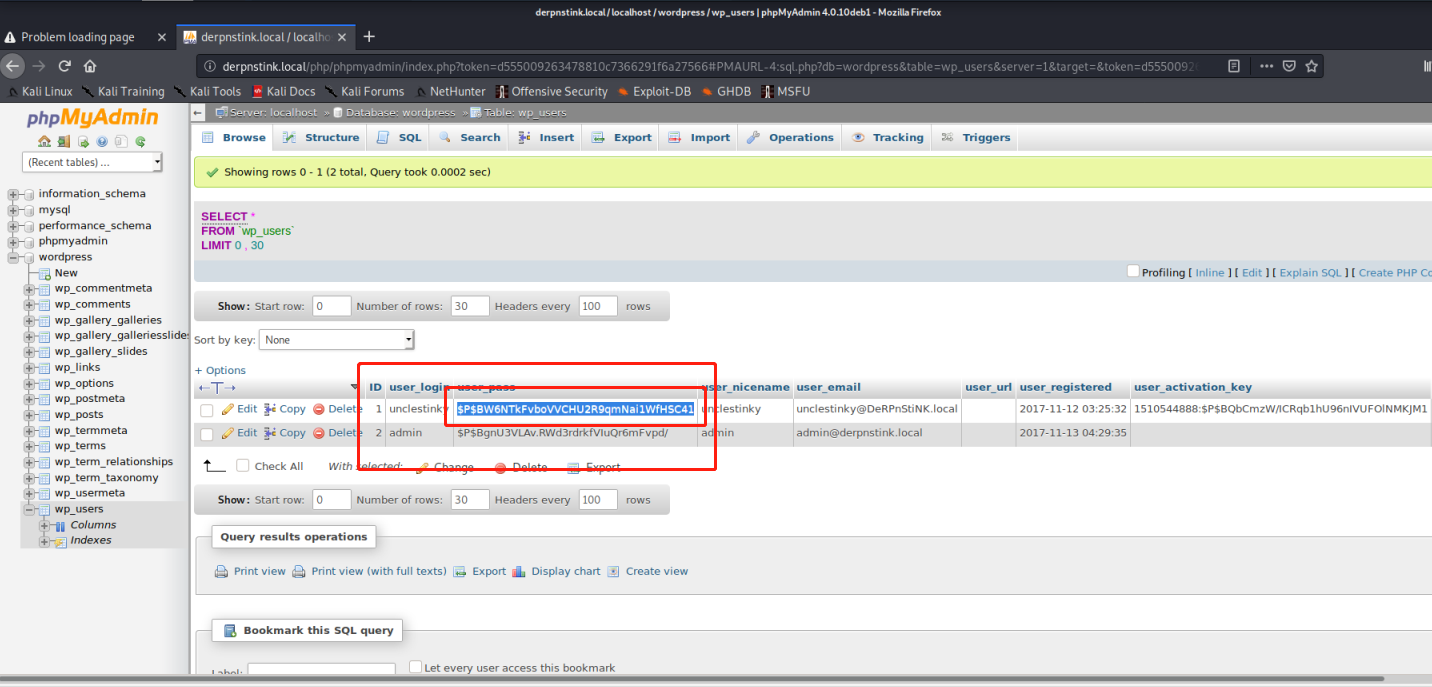Expand the Columns node under wp_users
The width and height of the screenshot is (1432, 687).
pos(44,525)
